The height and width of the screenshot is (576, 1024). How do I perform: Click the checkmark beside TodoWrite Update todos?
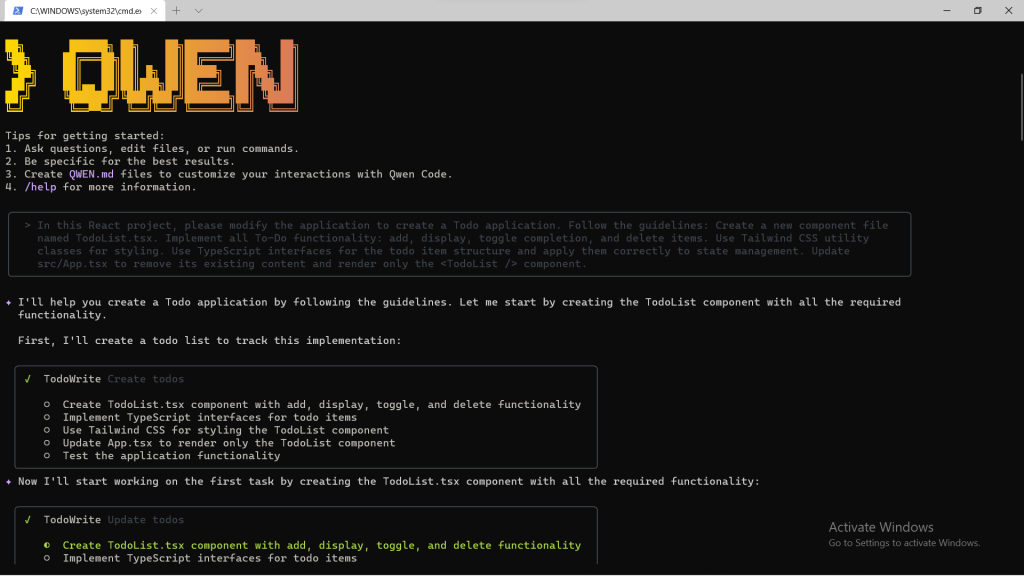click(x=28, y=520)
